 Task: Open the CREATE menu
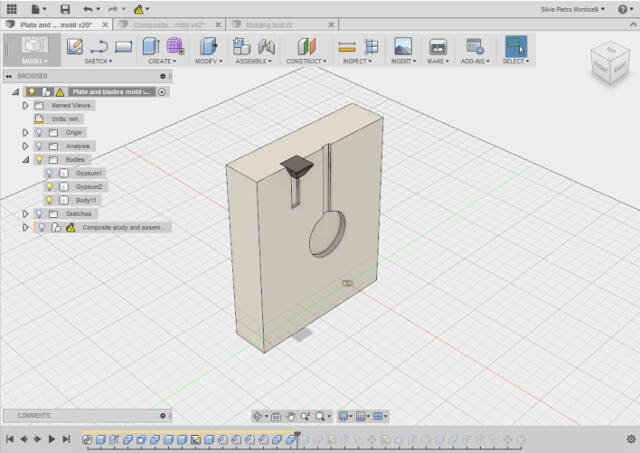[x=162, y=61]
